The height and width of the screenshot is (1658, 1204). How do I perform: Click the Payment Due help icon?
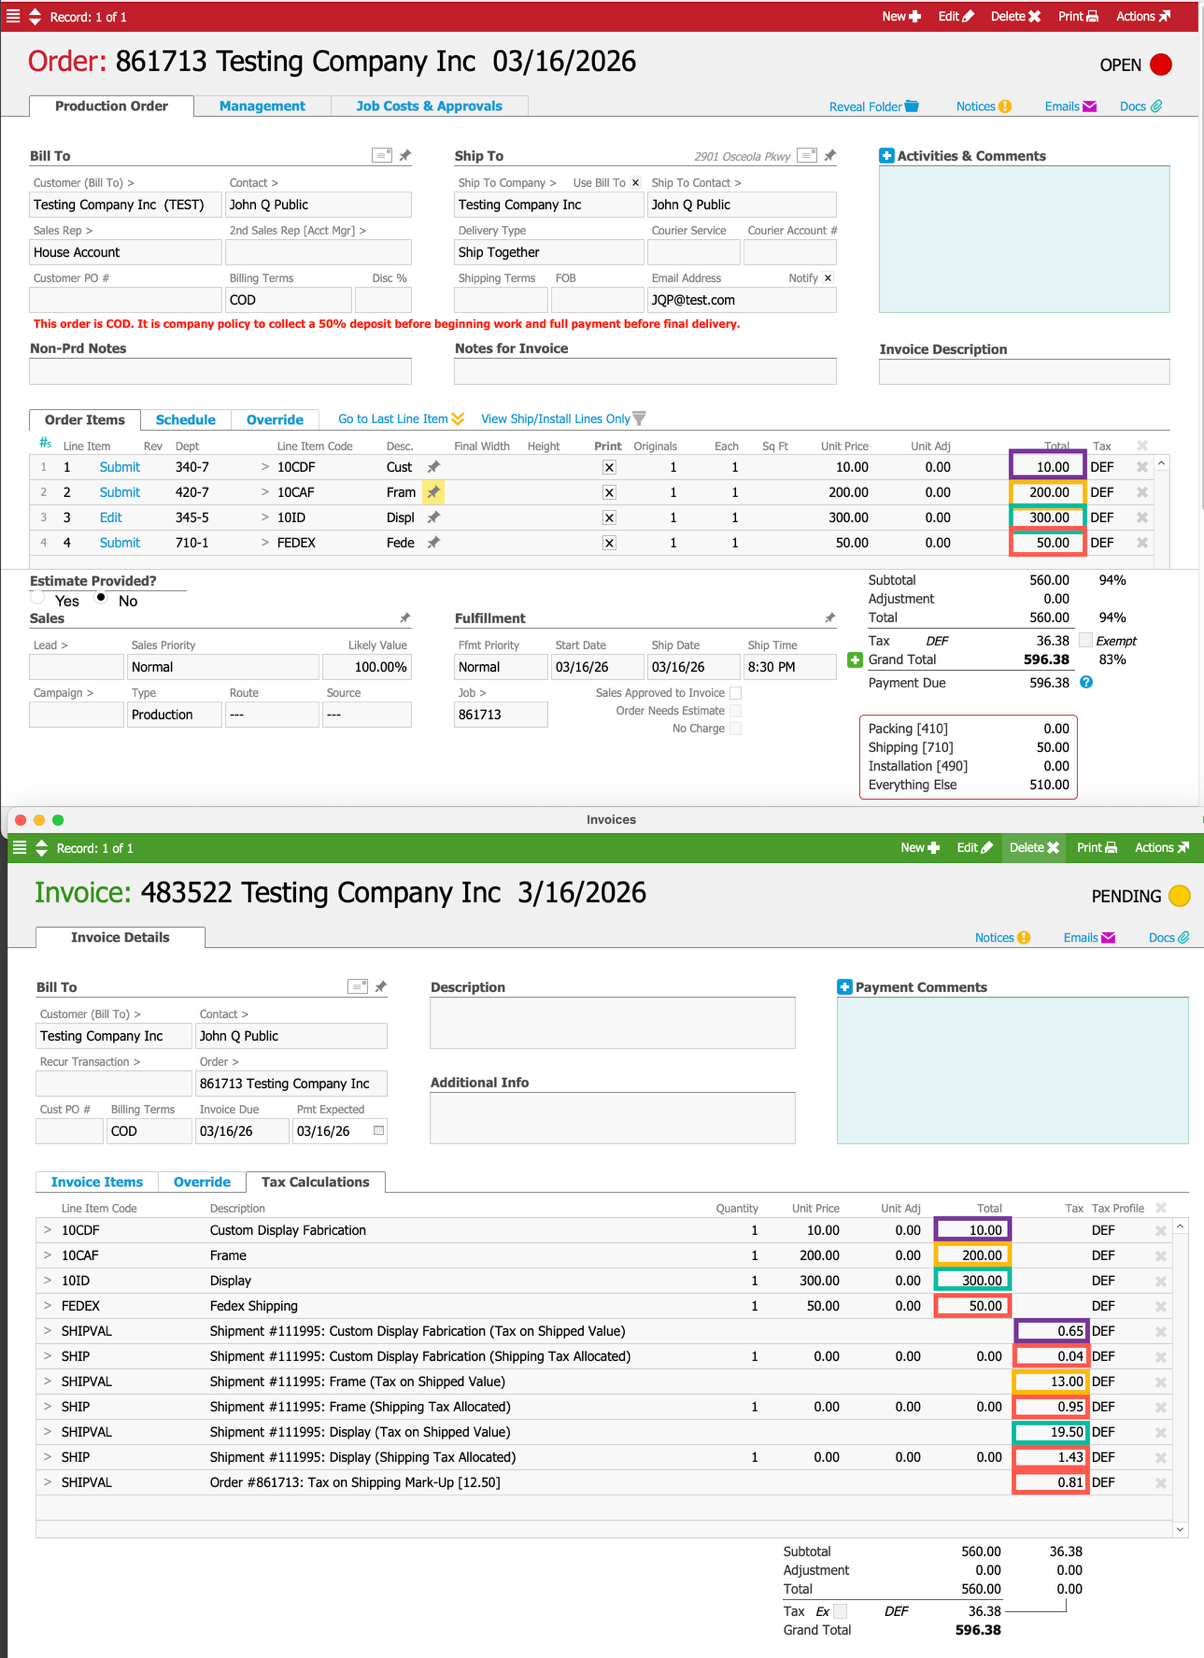tap(1087, 682)
